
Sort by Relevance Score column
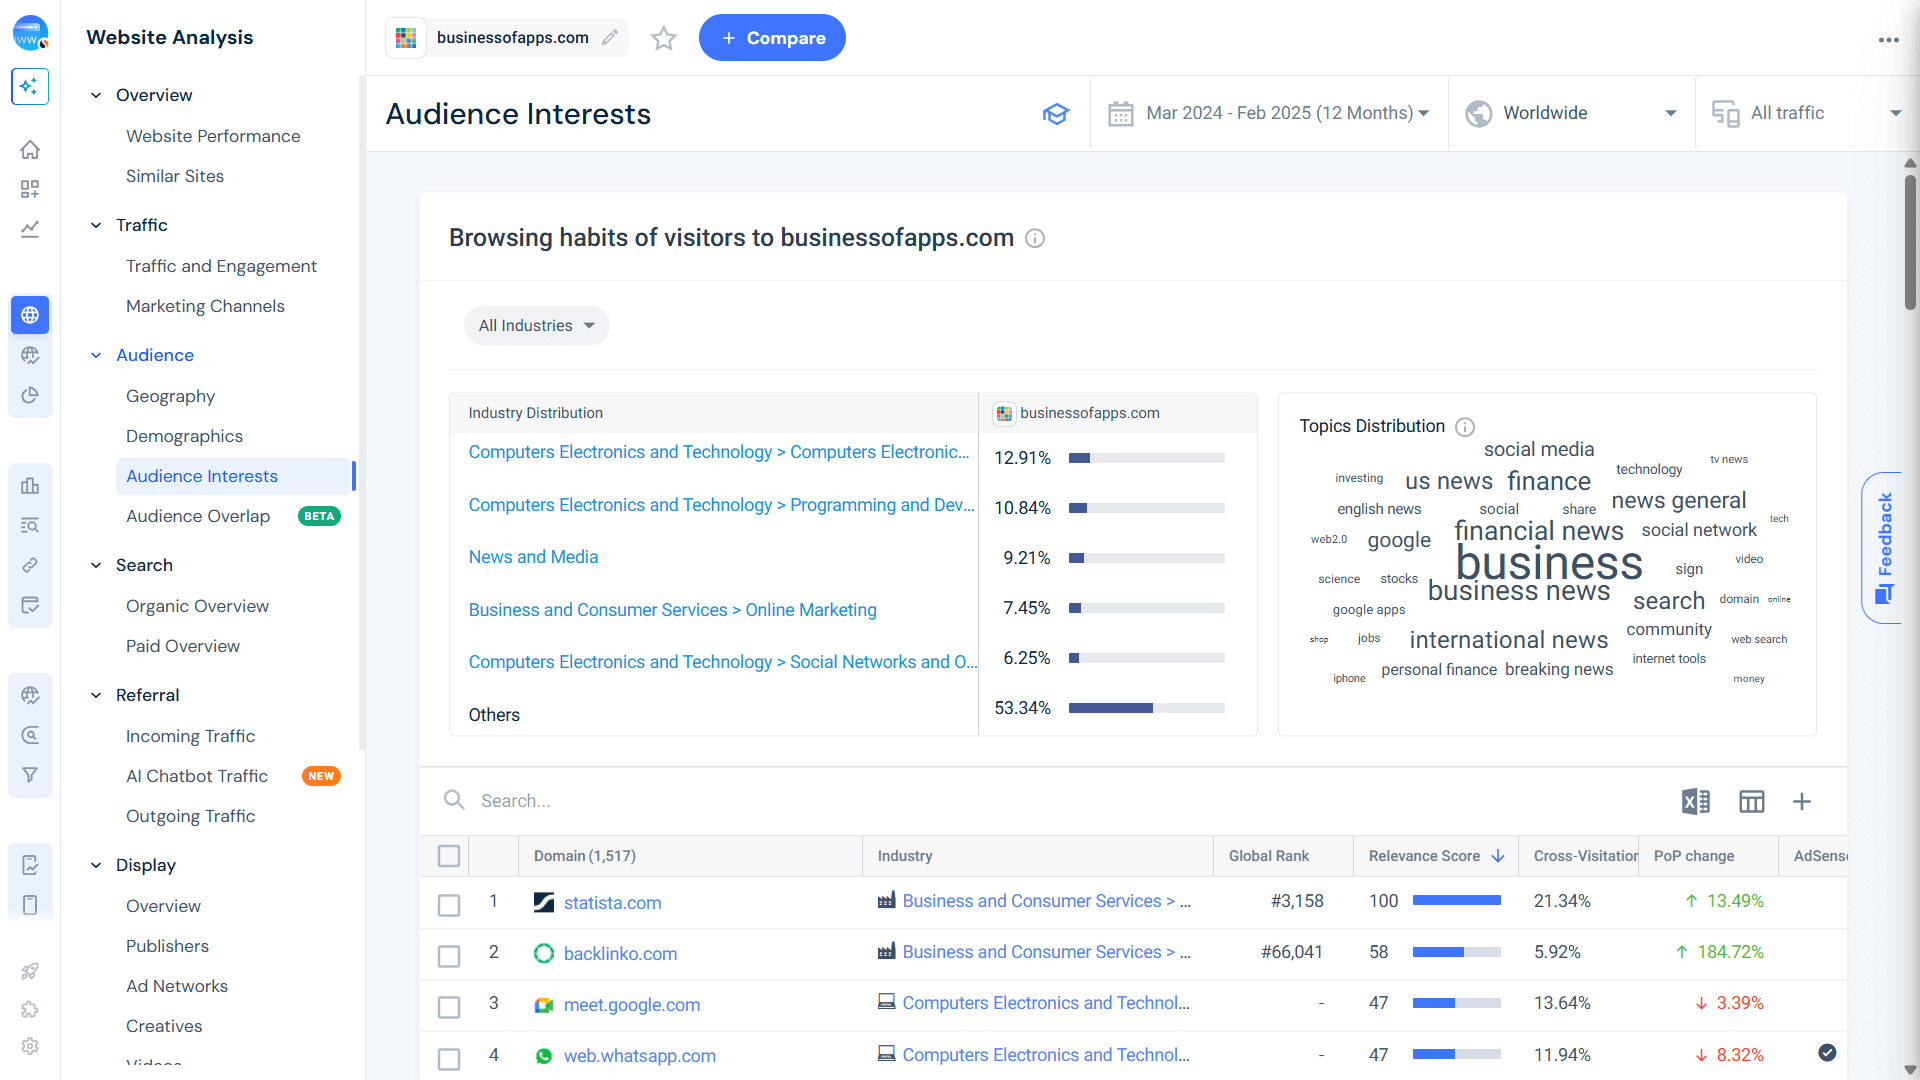coord(1436,856)
